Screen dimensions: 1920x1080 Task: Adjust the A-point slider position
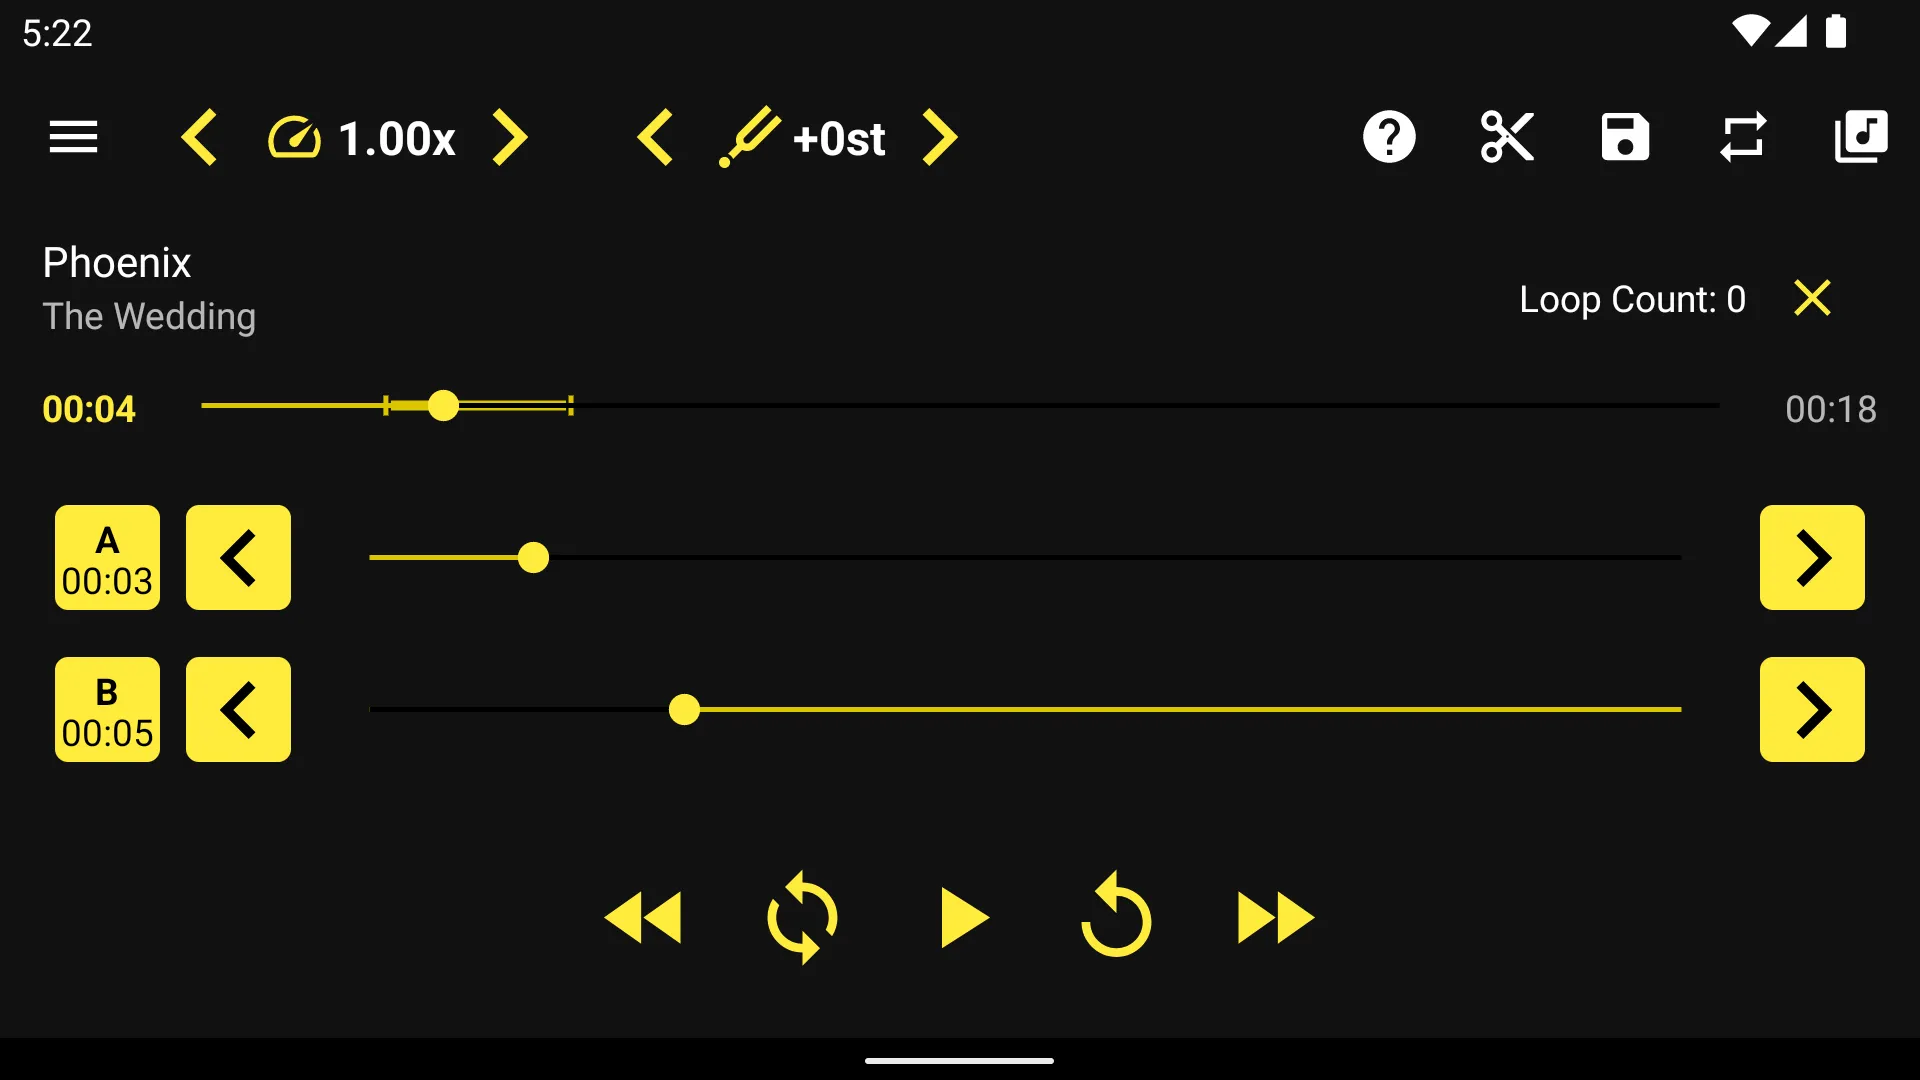pyautogui.click(x=533, y=556)
